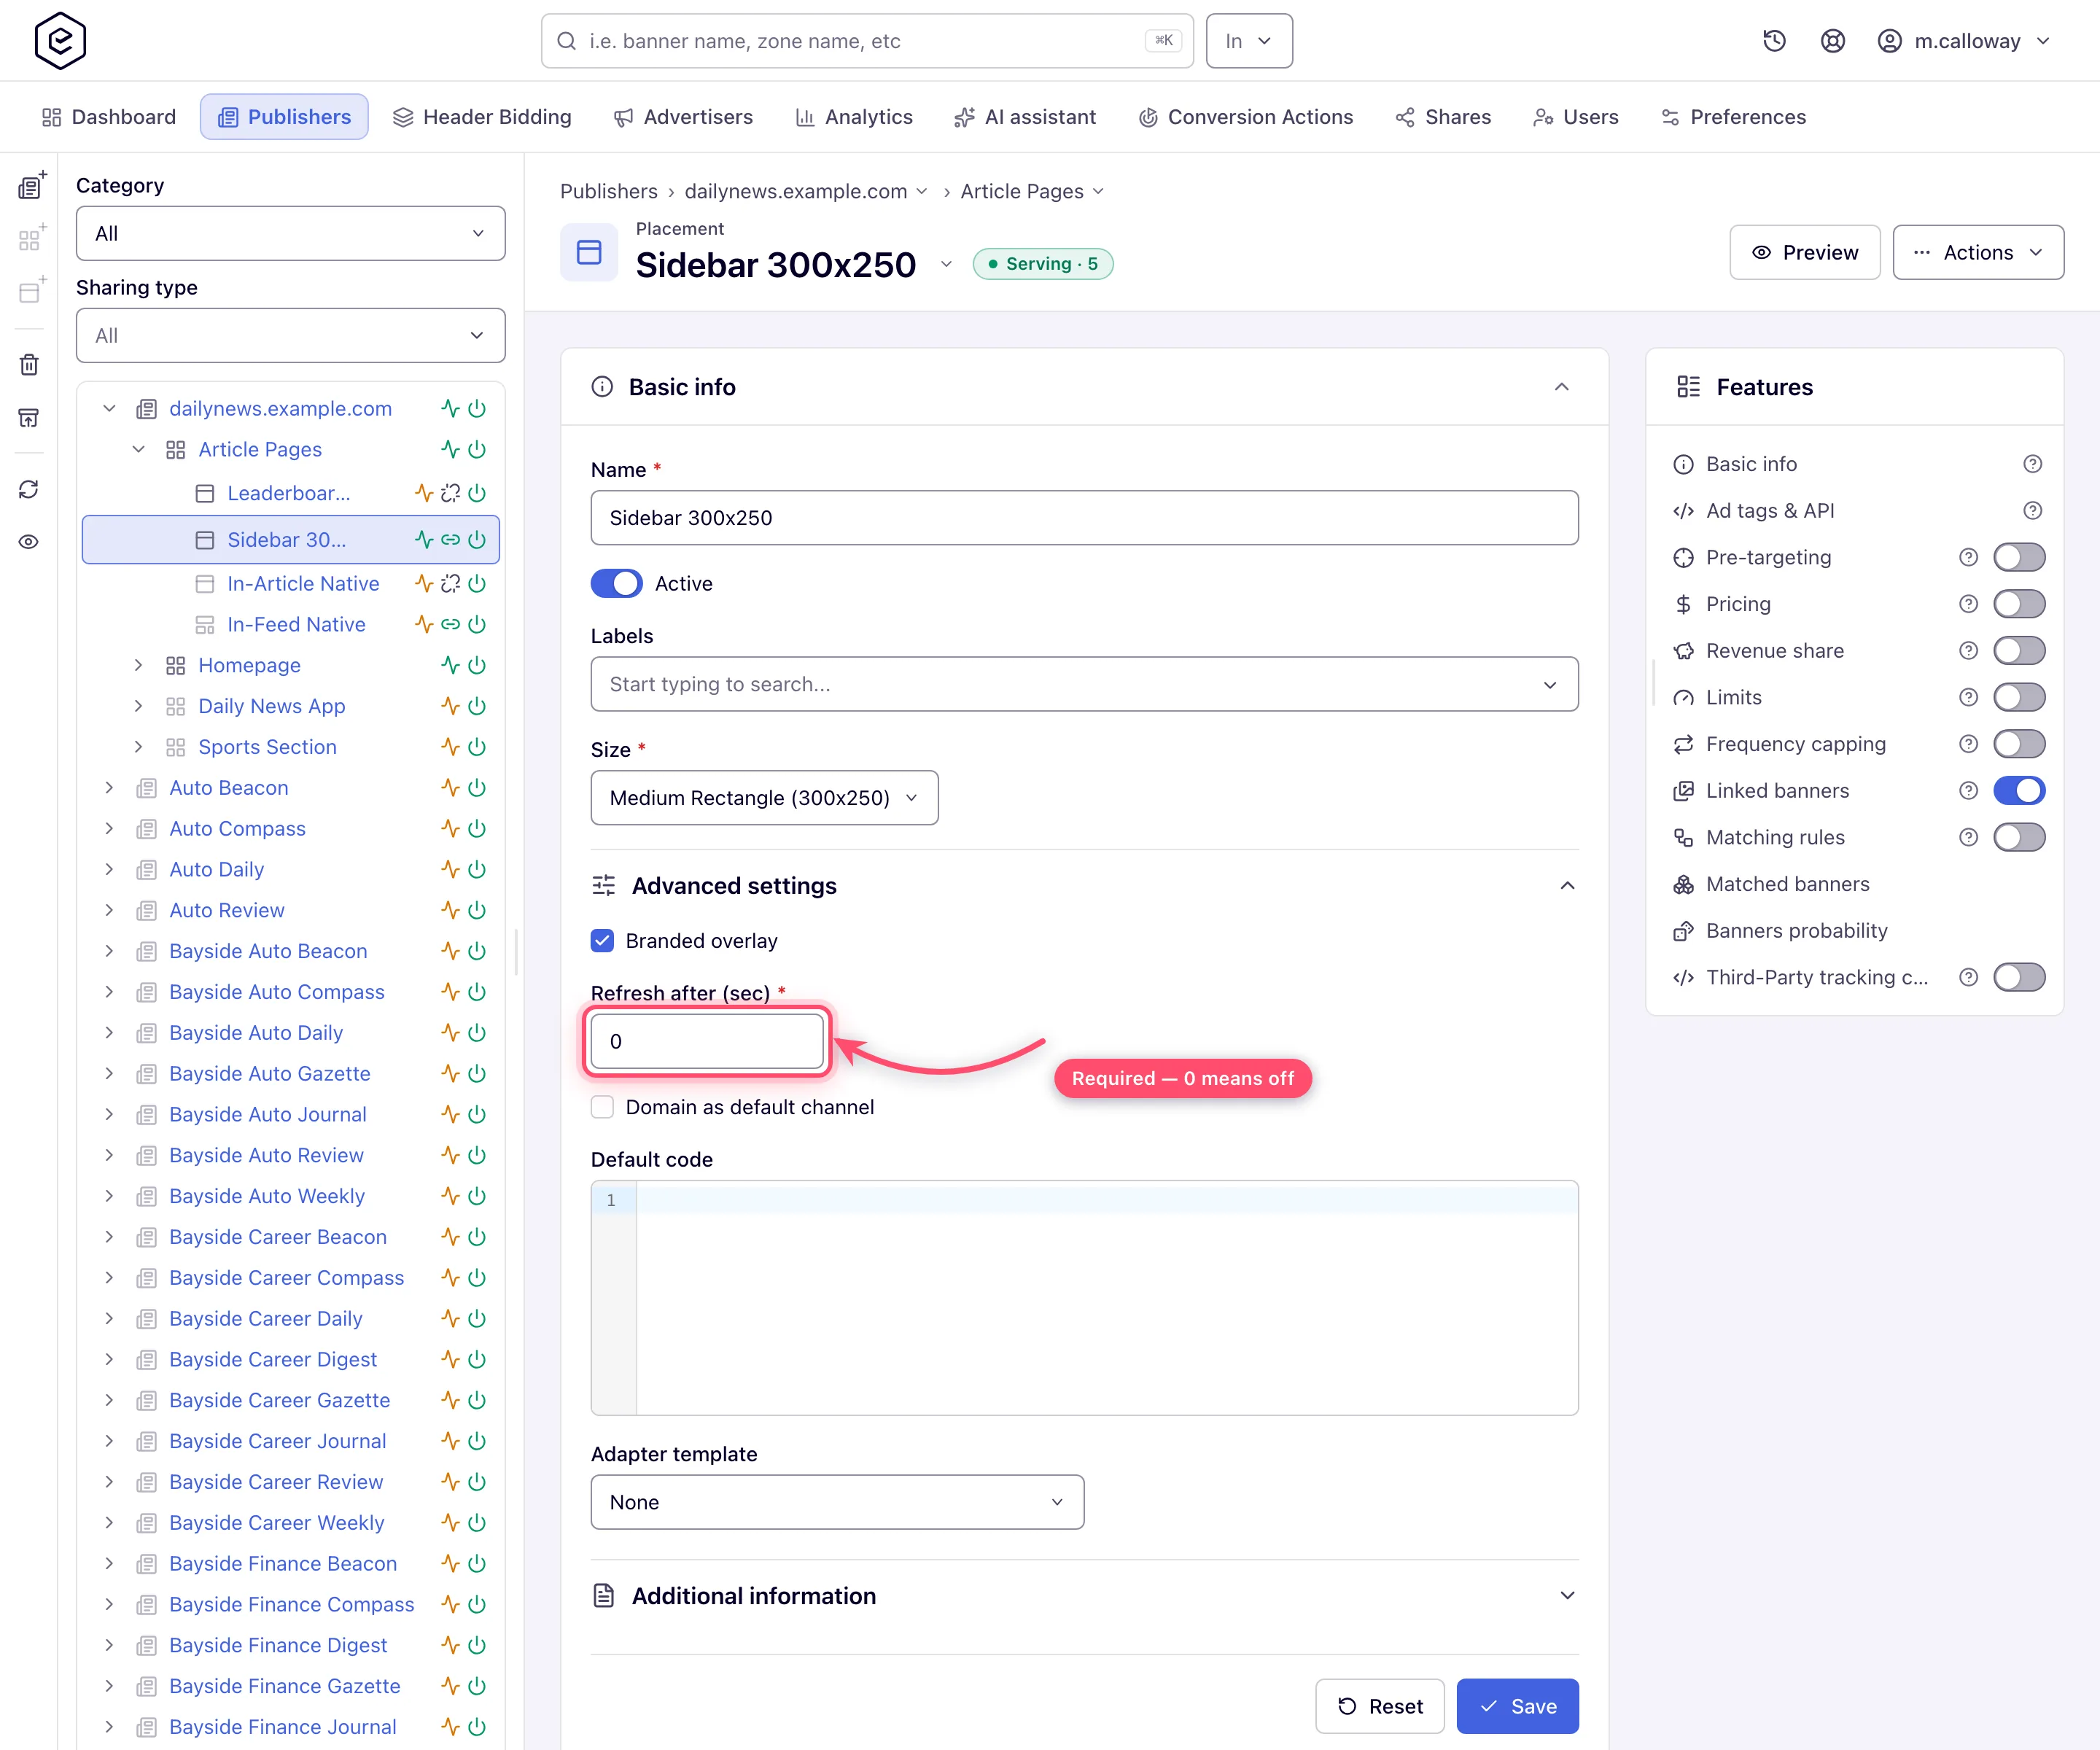Image resolution: width=2100 pixels, height=1750 pixels.
Task: Open help icon for Ad tags & API
Action: tap(2032, 511)
